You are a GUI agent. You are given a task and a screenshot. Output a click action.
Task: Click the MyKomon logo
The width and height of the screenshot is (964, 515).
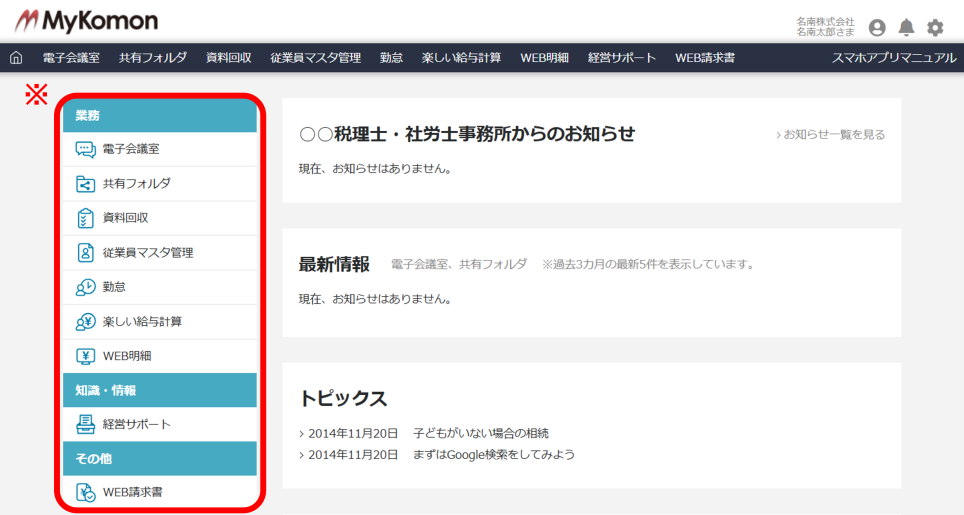(86, 20)
